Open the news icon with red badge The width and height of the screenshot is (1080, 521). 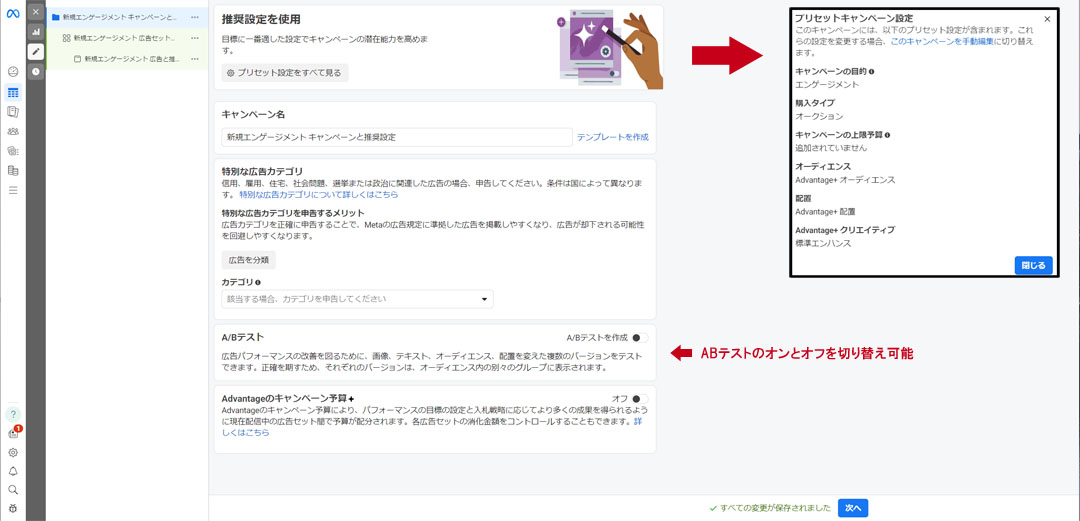13,433
